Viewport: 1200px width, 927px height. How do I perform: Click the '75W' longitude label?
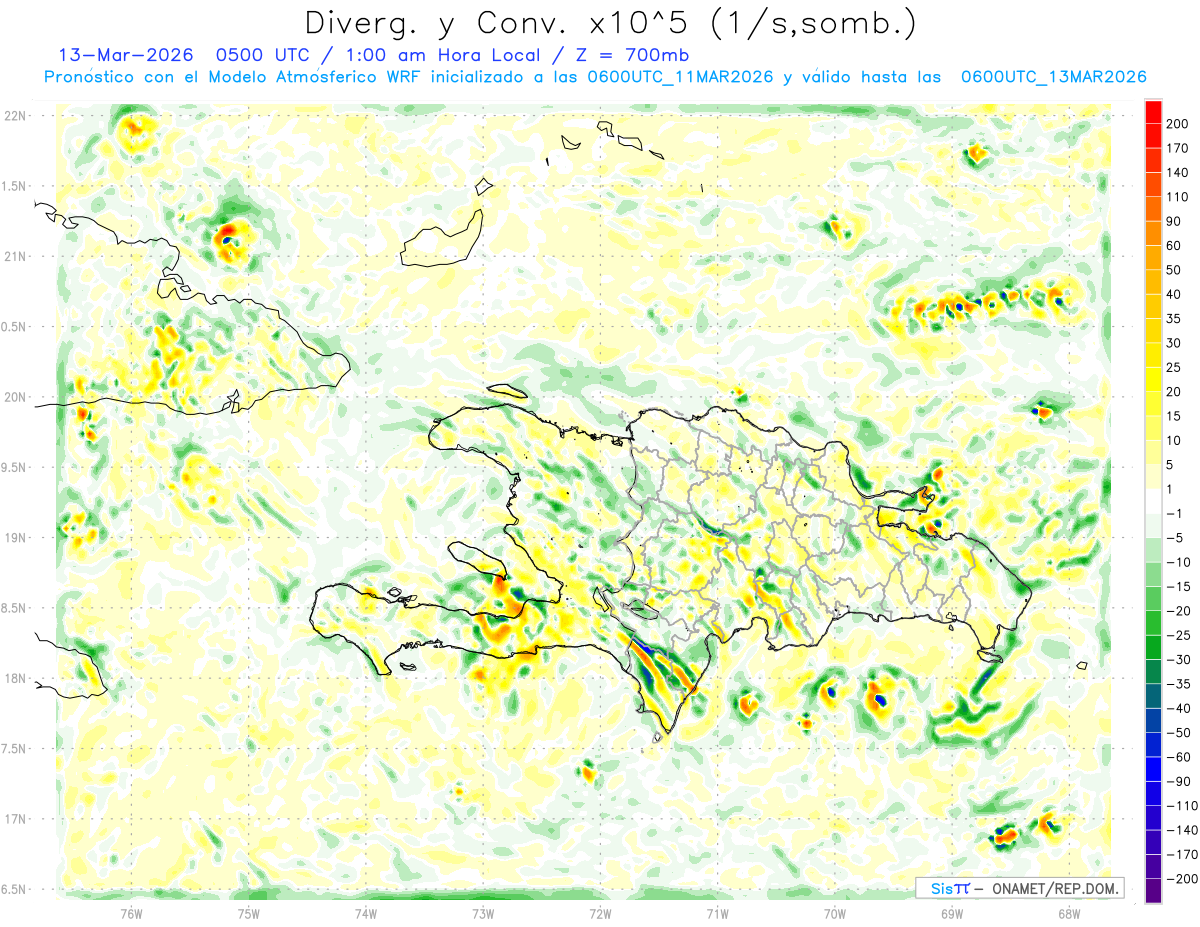click(249, 913)
